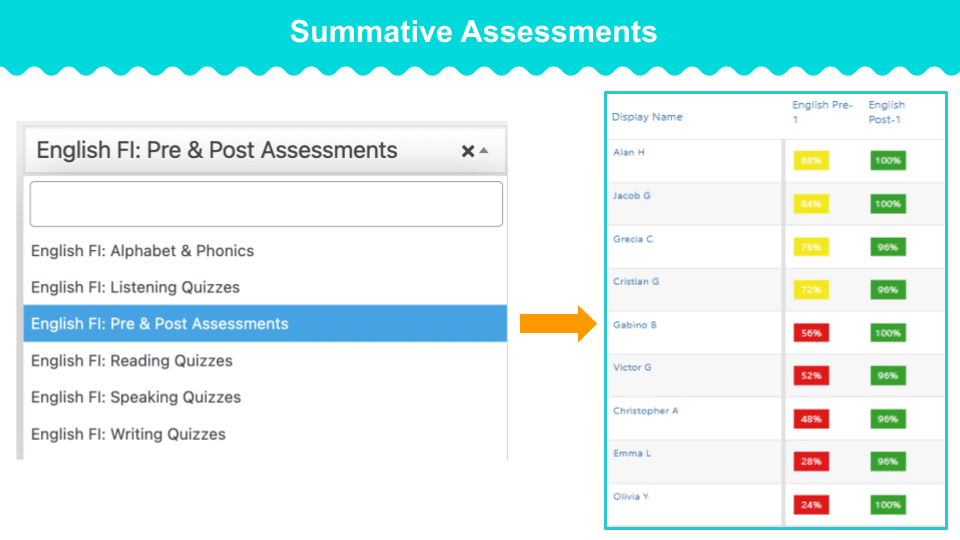Open the English FI: Pre & Post Assessments combo box
The height and width of the screenshot is (540, 960).
tap(265, 150)
